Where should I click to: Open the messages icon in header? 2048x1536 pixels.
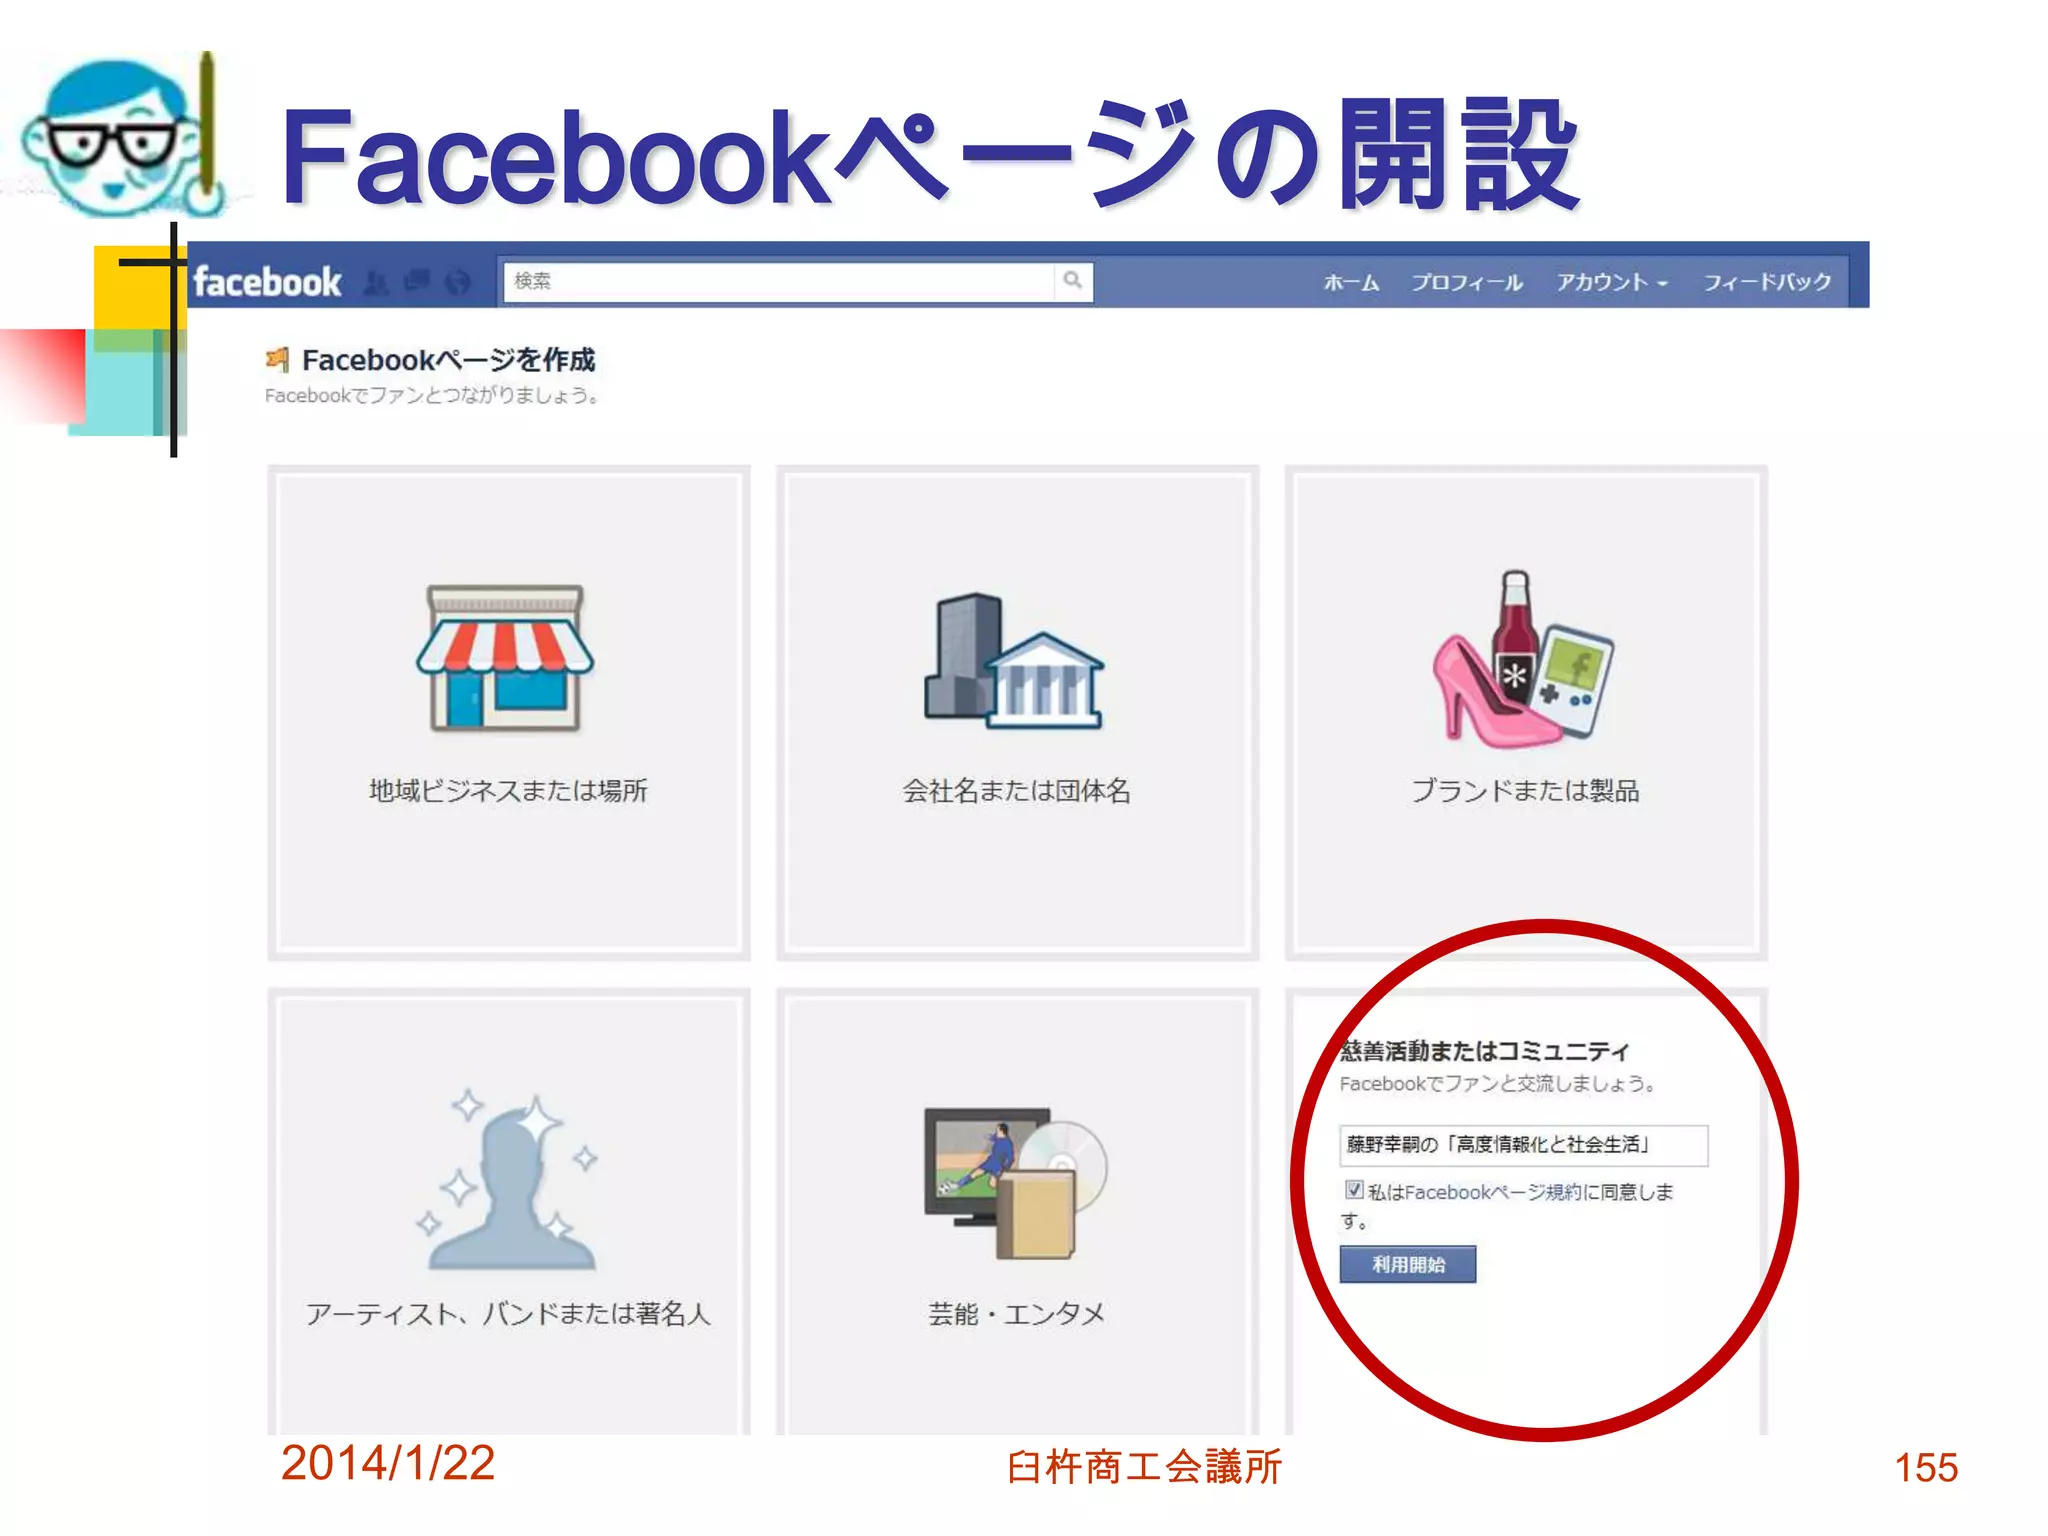[417, 282]
